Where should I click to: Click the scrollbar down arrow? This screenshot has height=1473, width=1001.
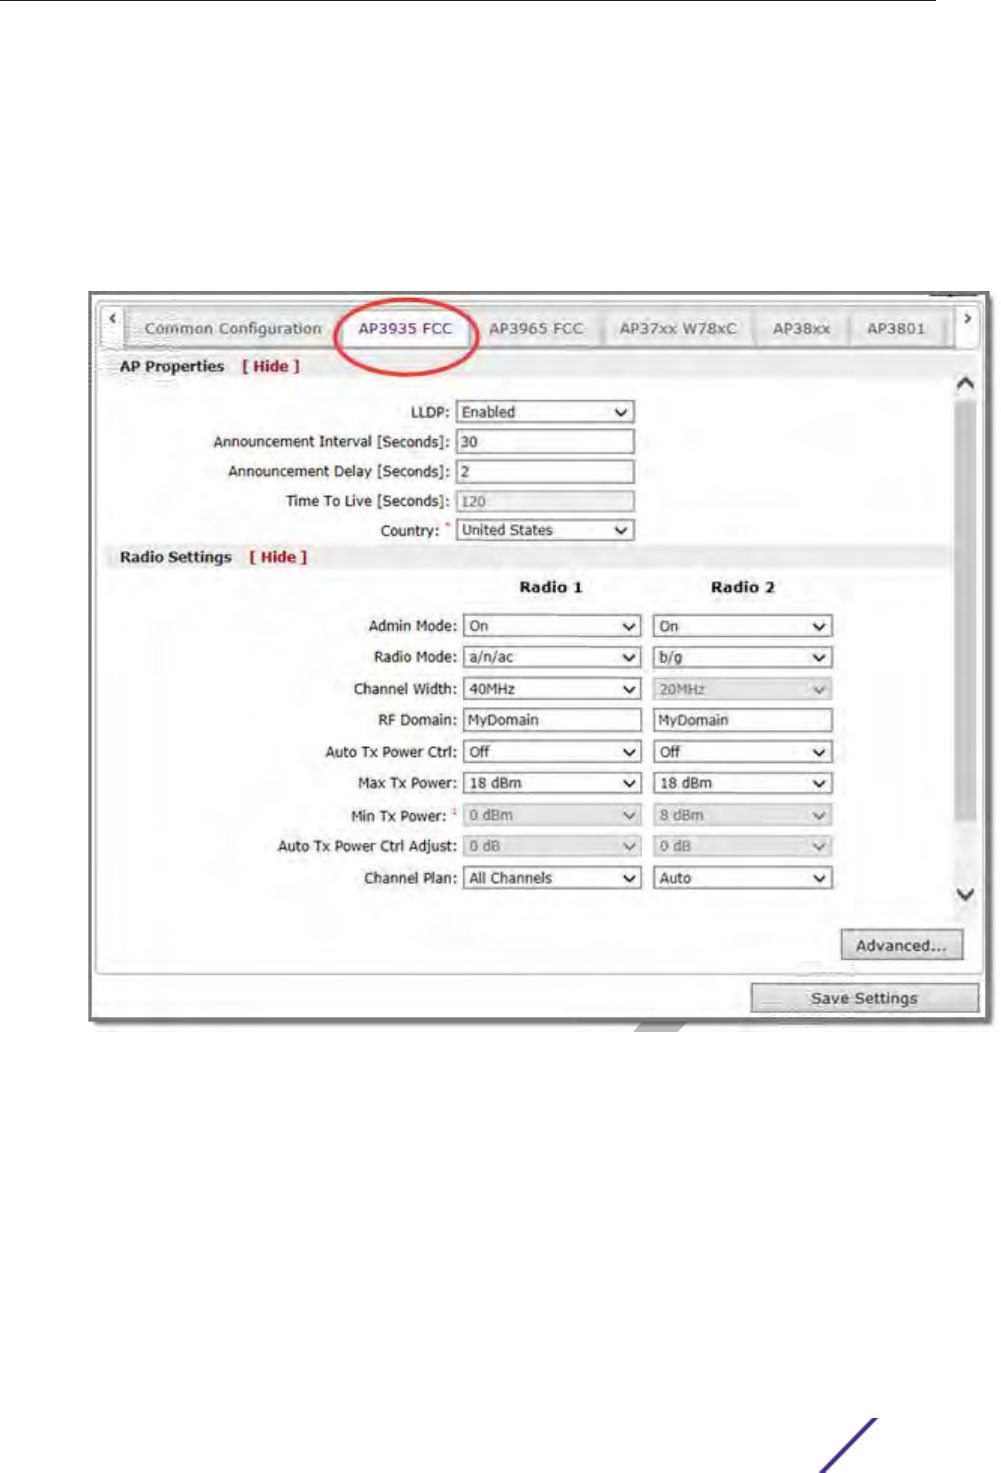pos(965,894)
